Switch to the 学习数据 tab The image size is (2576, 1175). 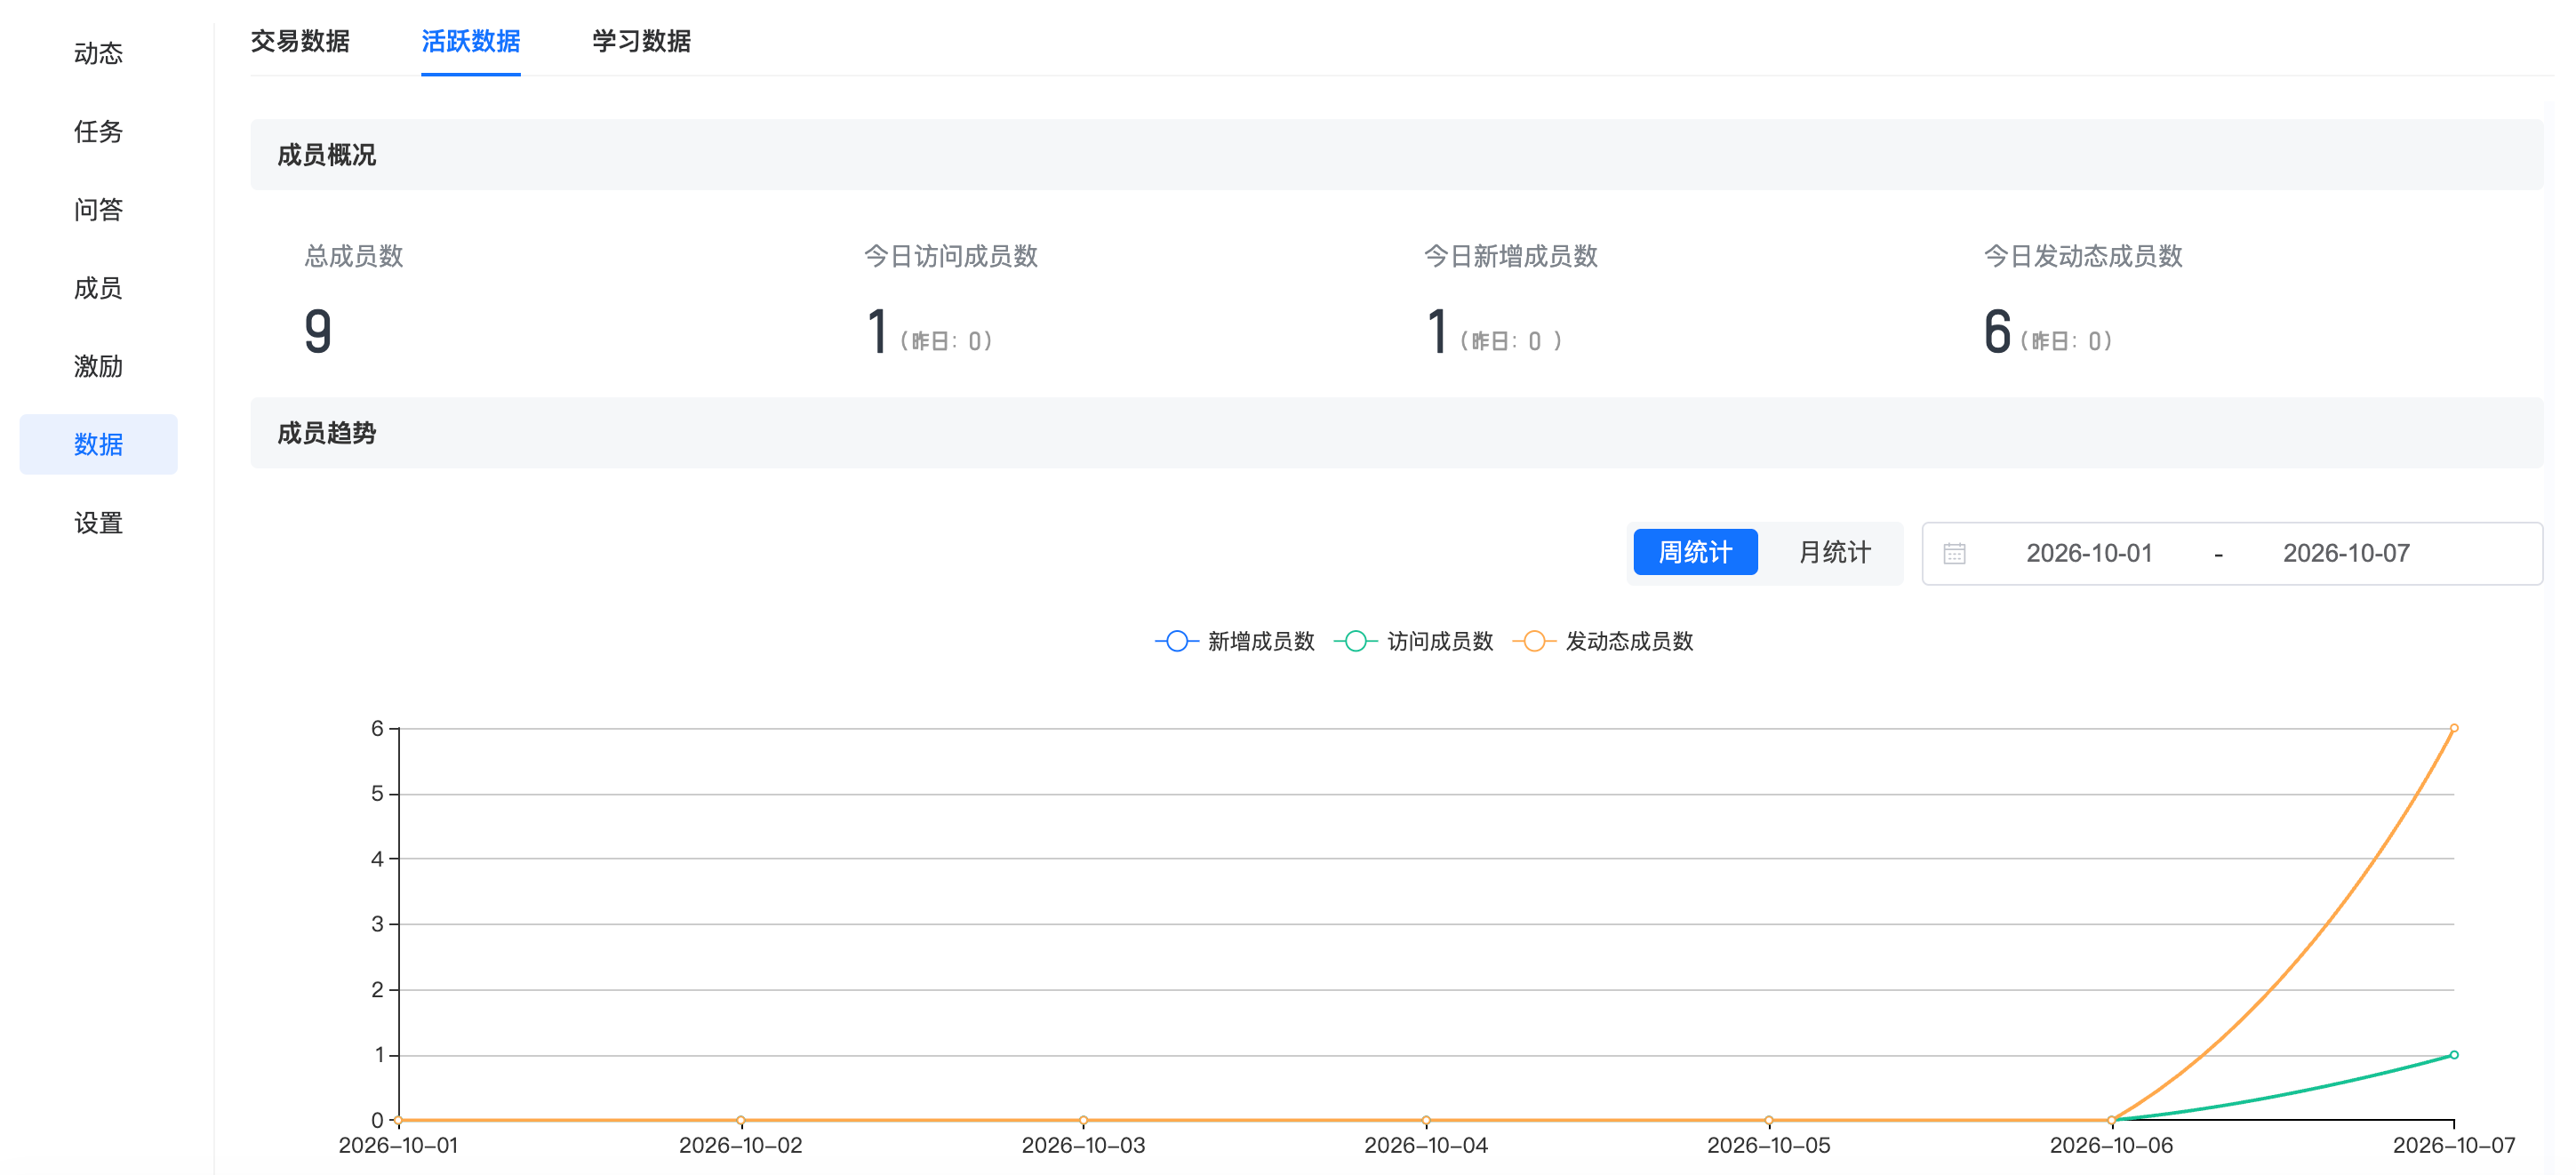[x=641, y=41]
